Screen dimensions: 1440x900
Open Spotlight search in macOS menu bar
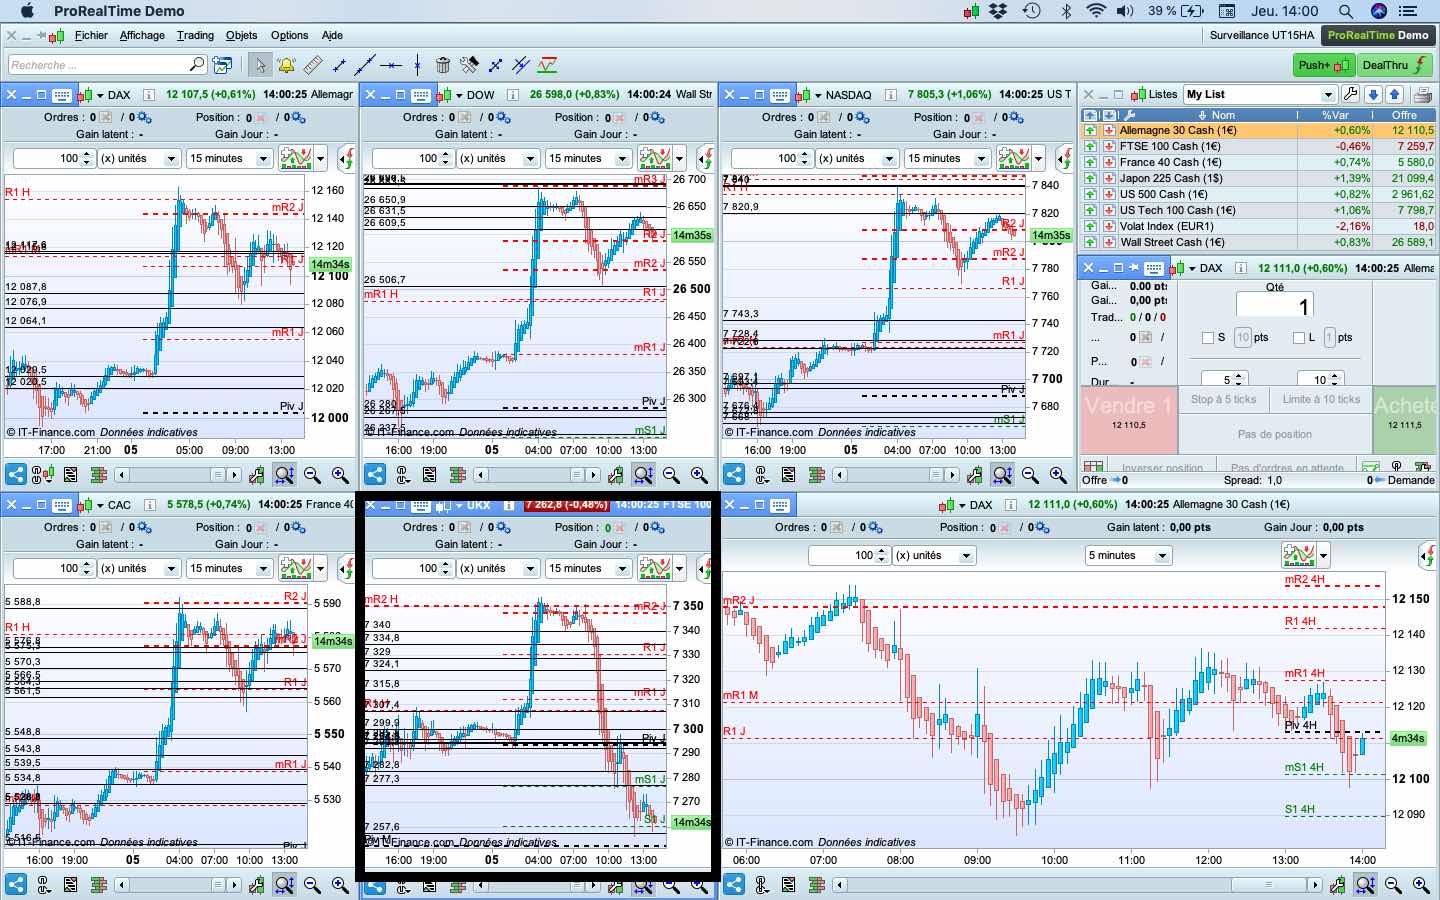(x=1346, y=11)
